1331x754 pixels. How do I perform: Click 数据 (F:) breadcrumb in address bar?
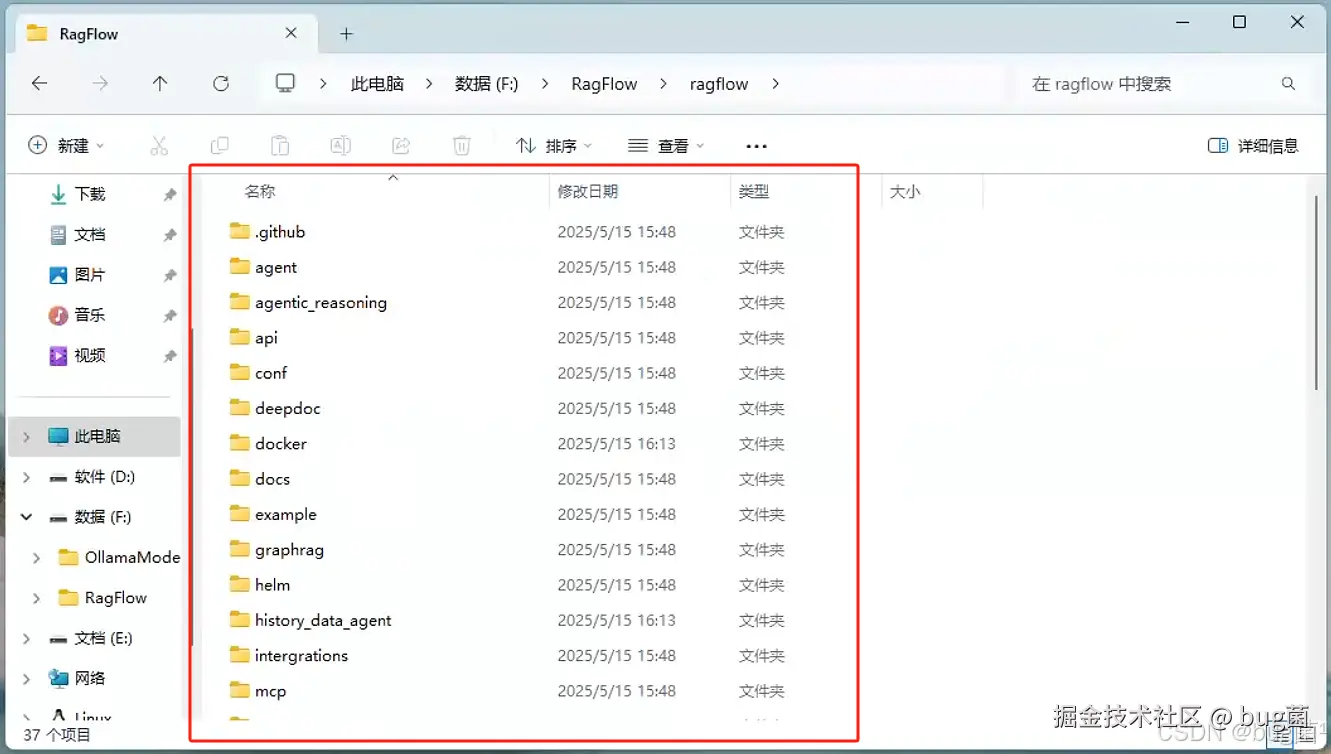click(487, 84)
